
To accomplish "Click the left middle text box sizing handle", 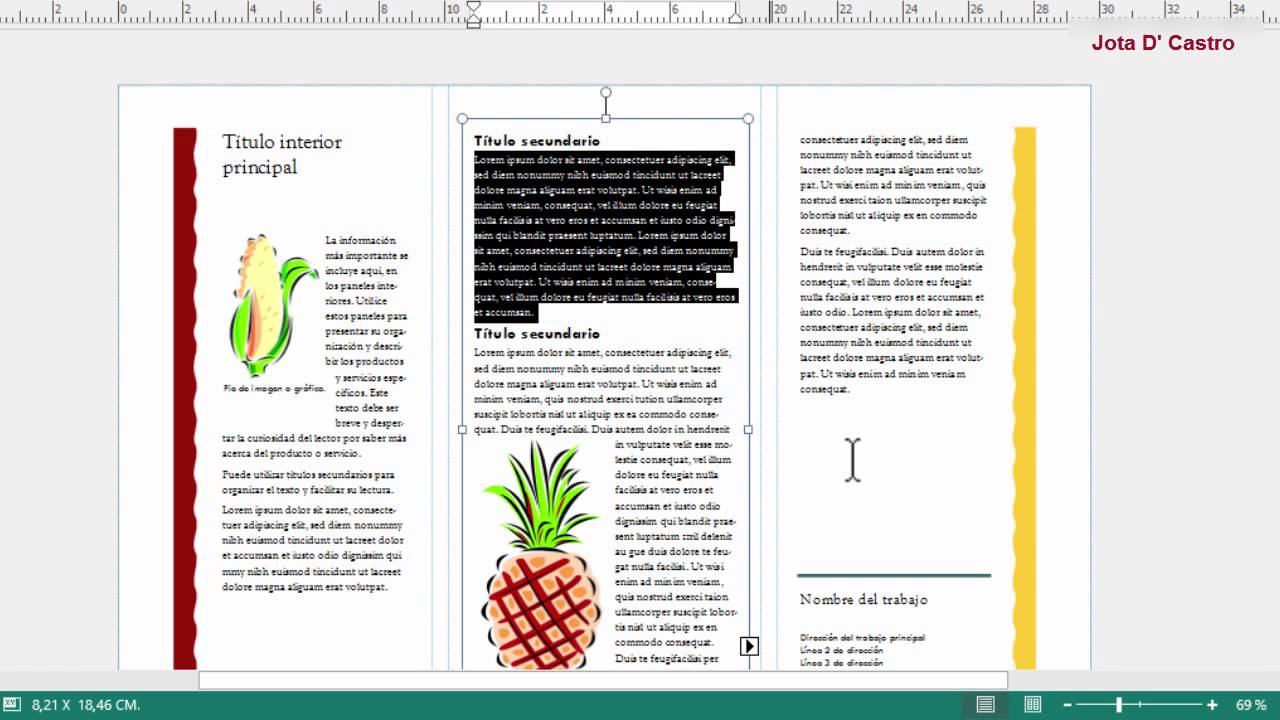I will (462, 430).
